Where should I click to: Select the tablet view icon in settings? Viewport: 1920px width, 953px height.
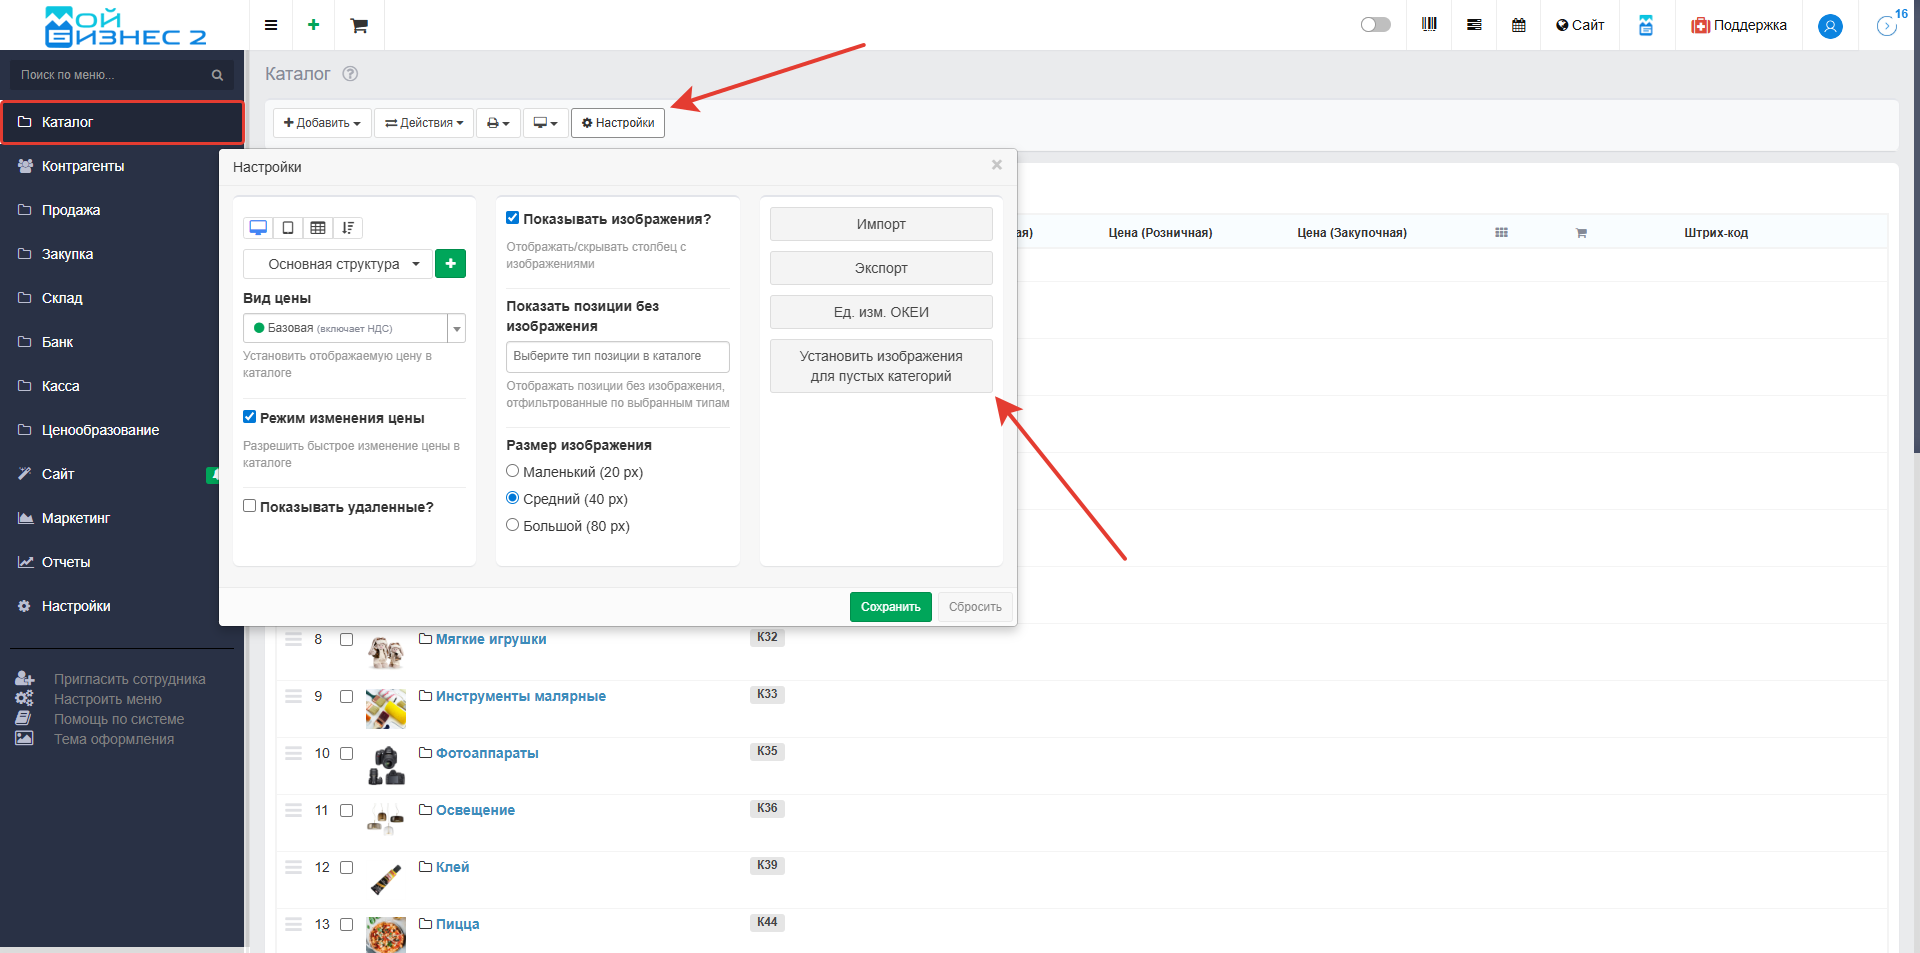(288, 228)
